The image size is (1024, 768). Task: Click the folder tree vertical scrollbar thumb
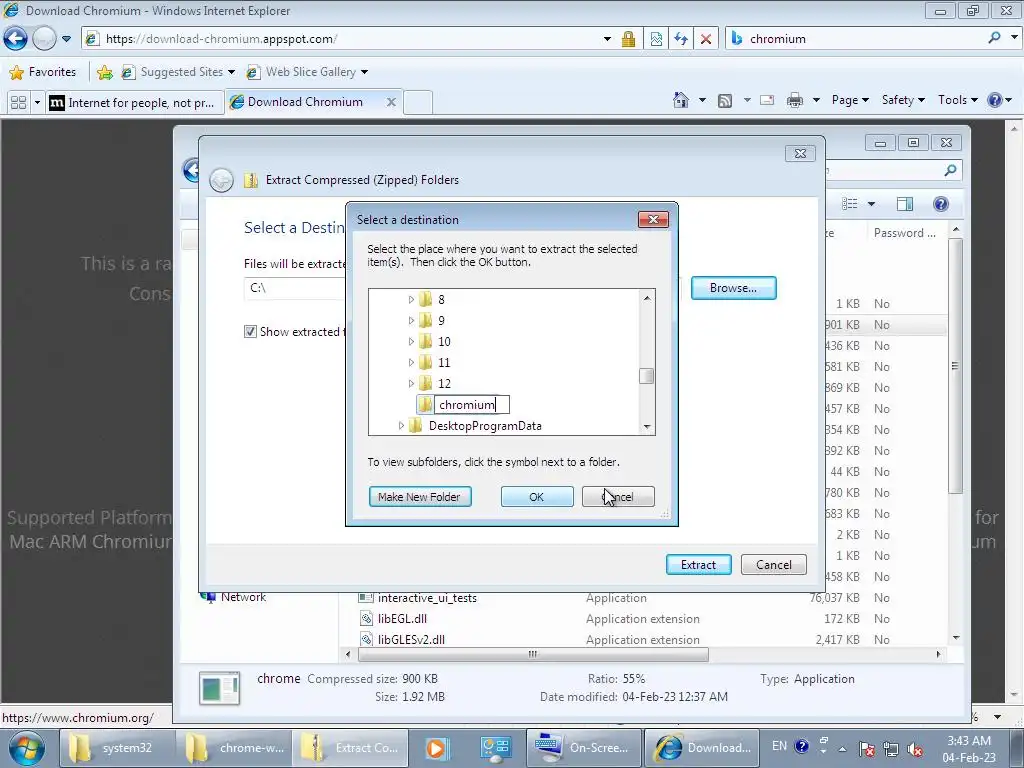coord(647,376)
